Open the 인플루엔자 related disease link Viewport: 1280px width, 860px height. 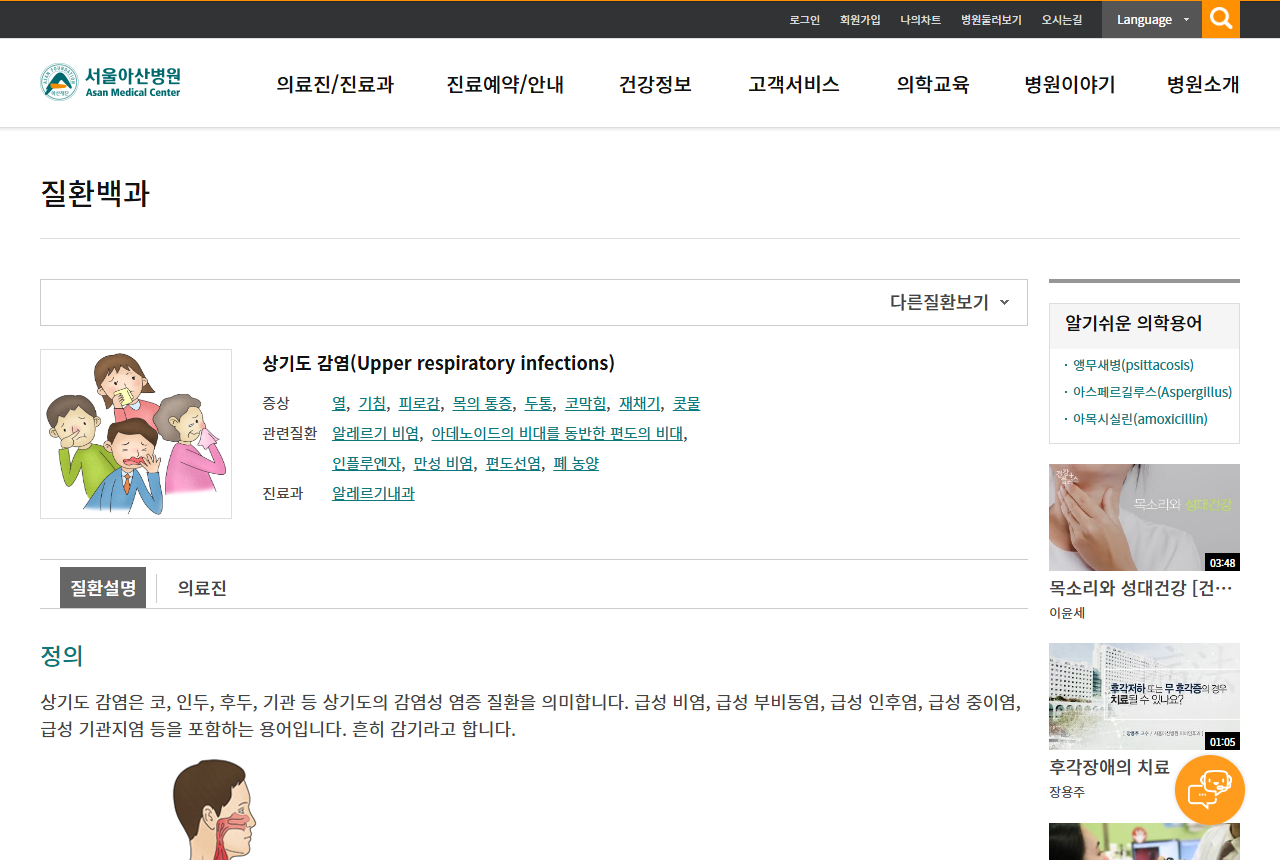point(366,464)
